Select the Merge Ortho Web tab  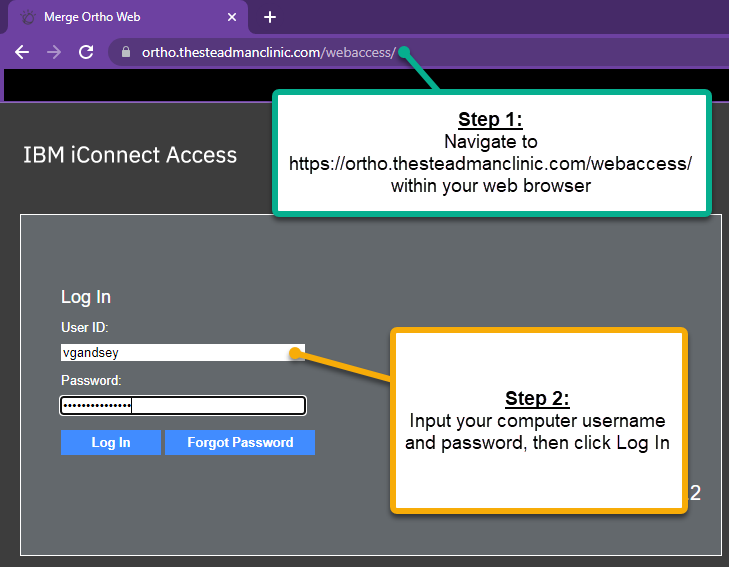[126, 17]
